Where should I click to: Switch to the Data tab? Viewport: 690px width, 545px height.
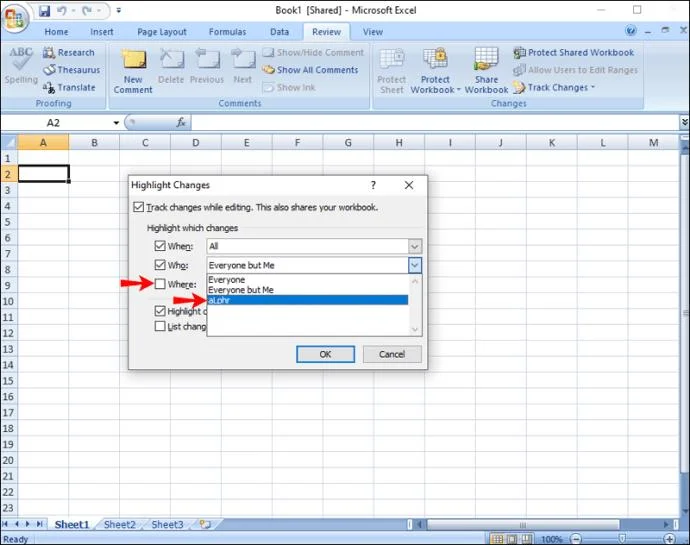tap(279, 32)
